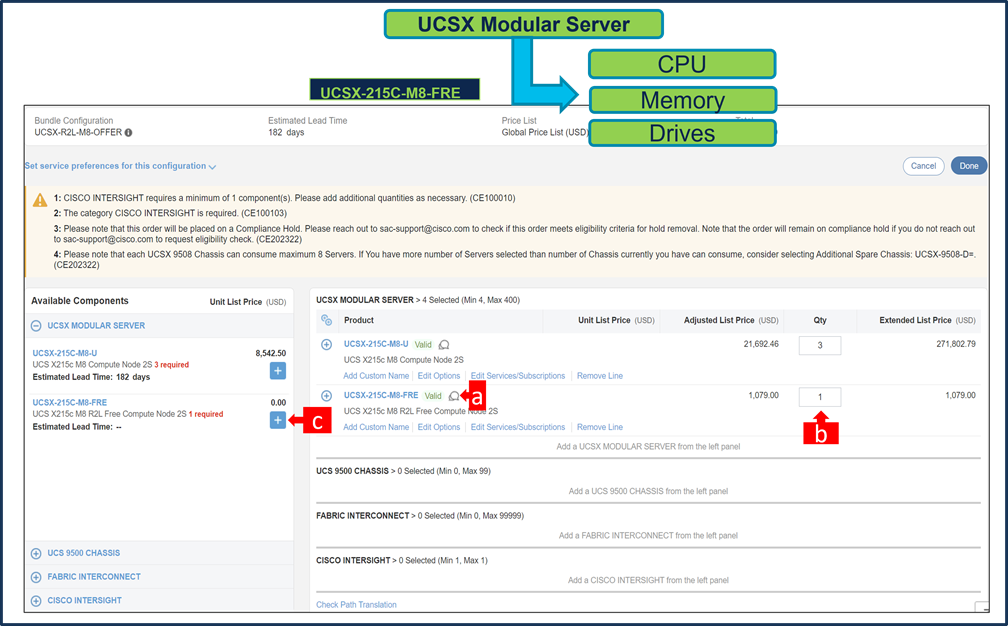Viewport: 1008px width, 626px height.
Task: Click the Qty field showing 3
Action: (820, 345)
